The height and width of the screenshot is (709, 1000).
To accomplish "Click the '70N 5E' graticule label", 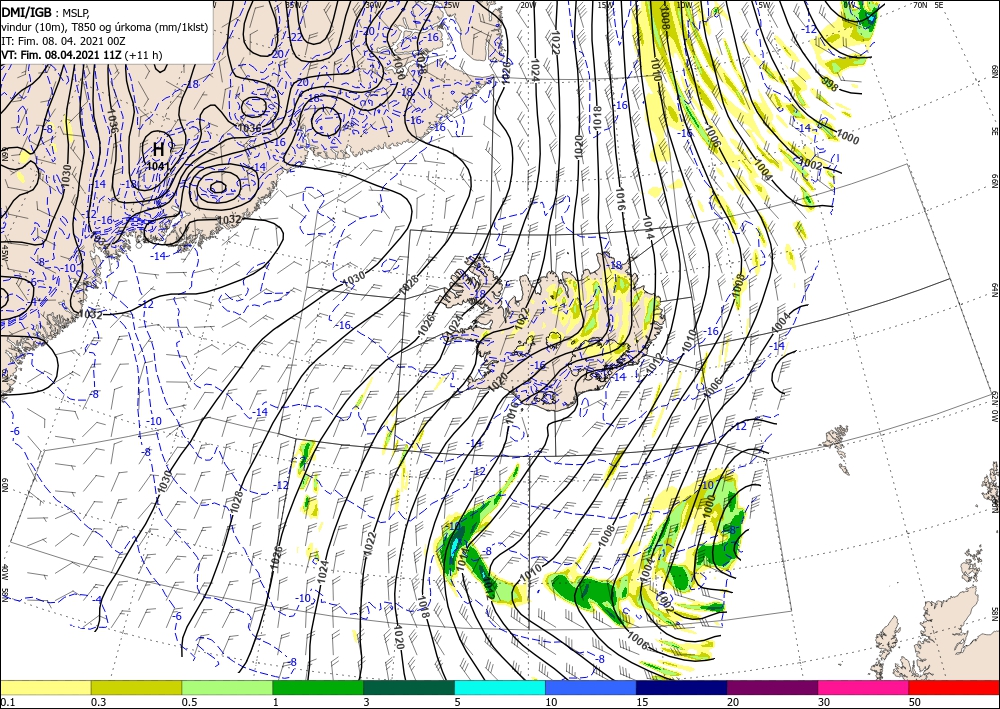I will (x=928, y=5).
